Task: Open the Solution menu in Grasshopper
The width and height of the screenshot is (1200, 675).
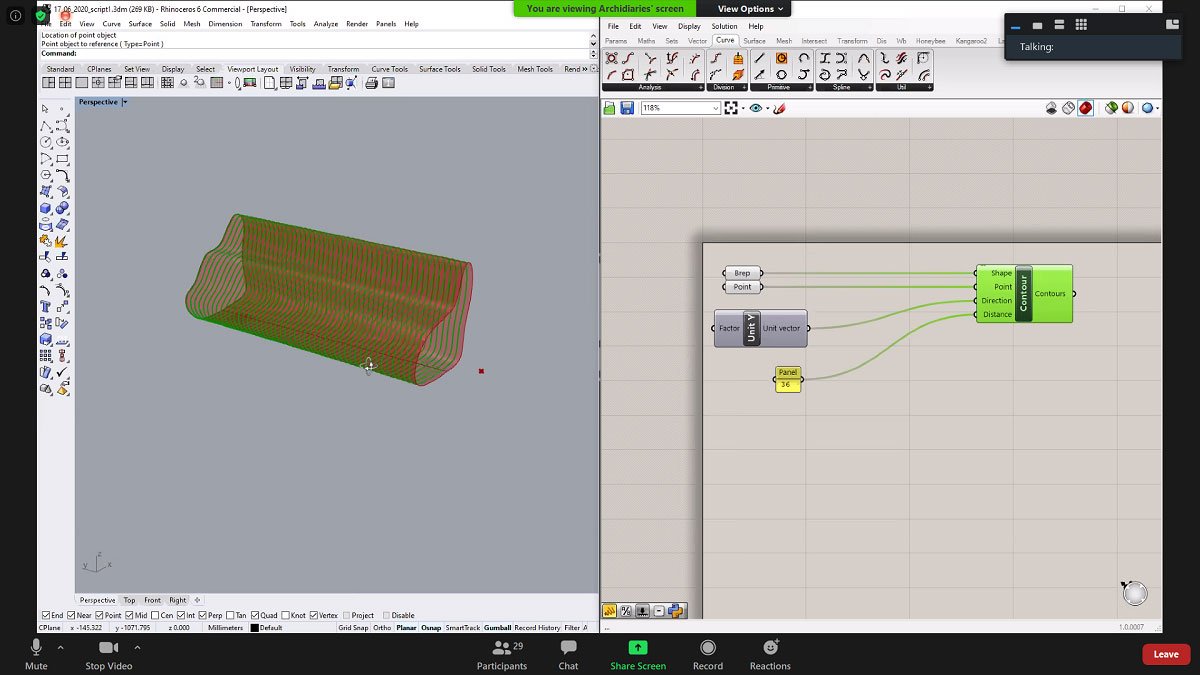Action: click(x=723, y=25)
